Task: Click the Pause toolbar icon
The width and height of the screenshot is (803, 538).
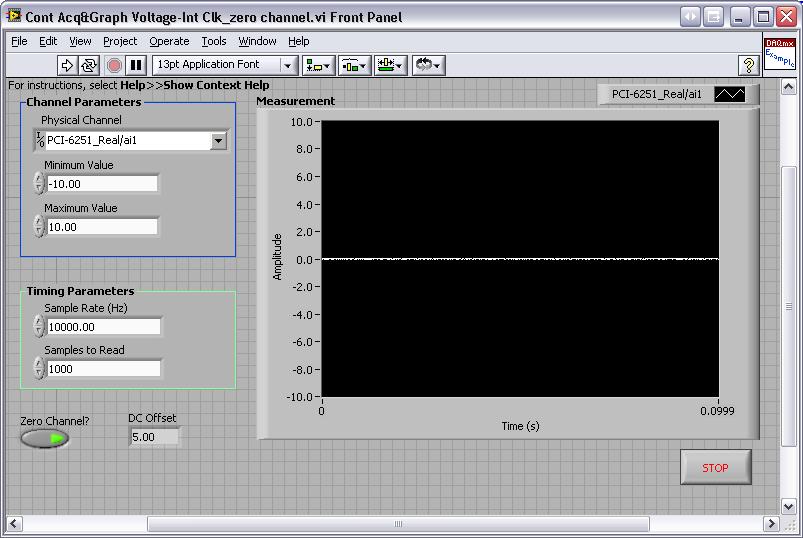Action: coord(137,65)
